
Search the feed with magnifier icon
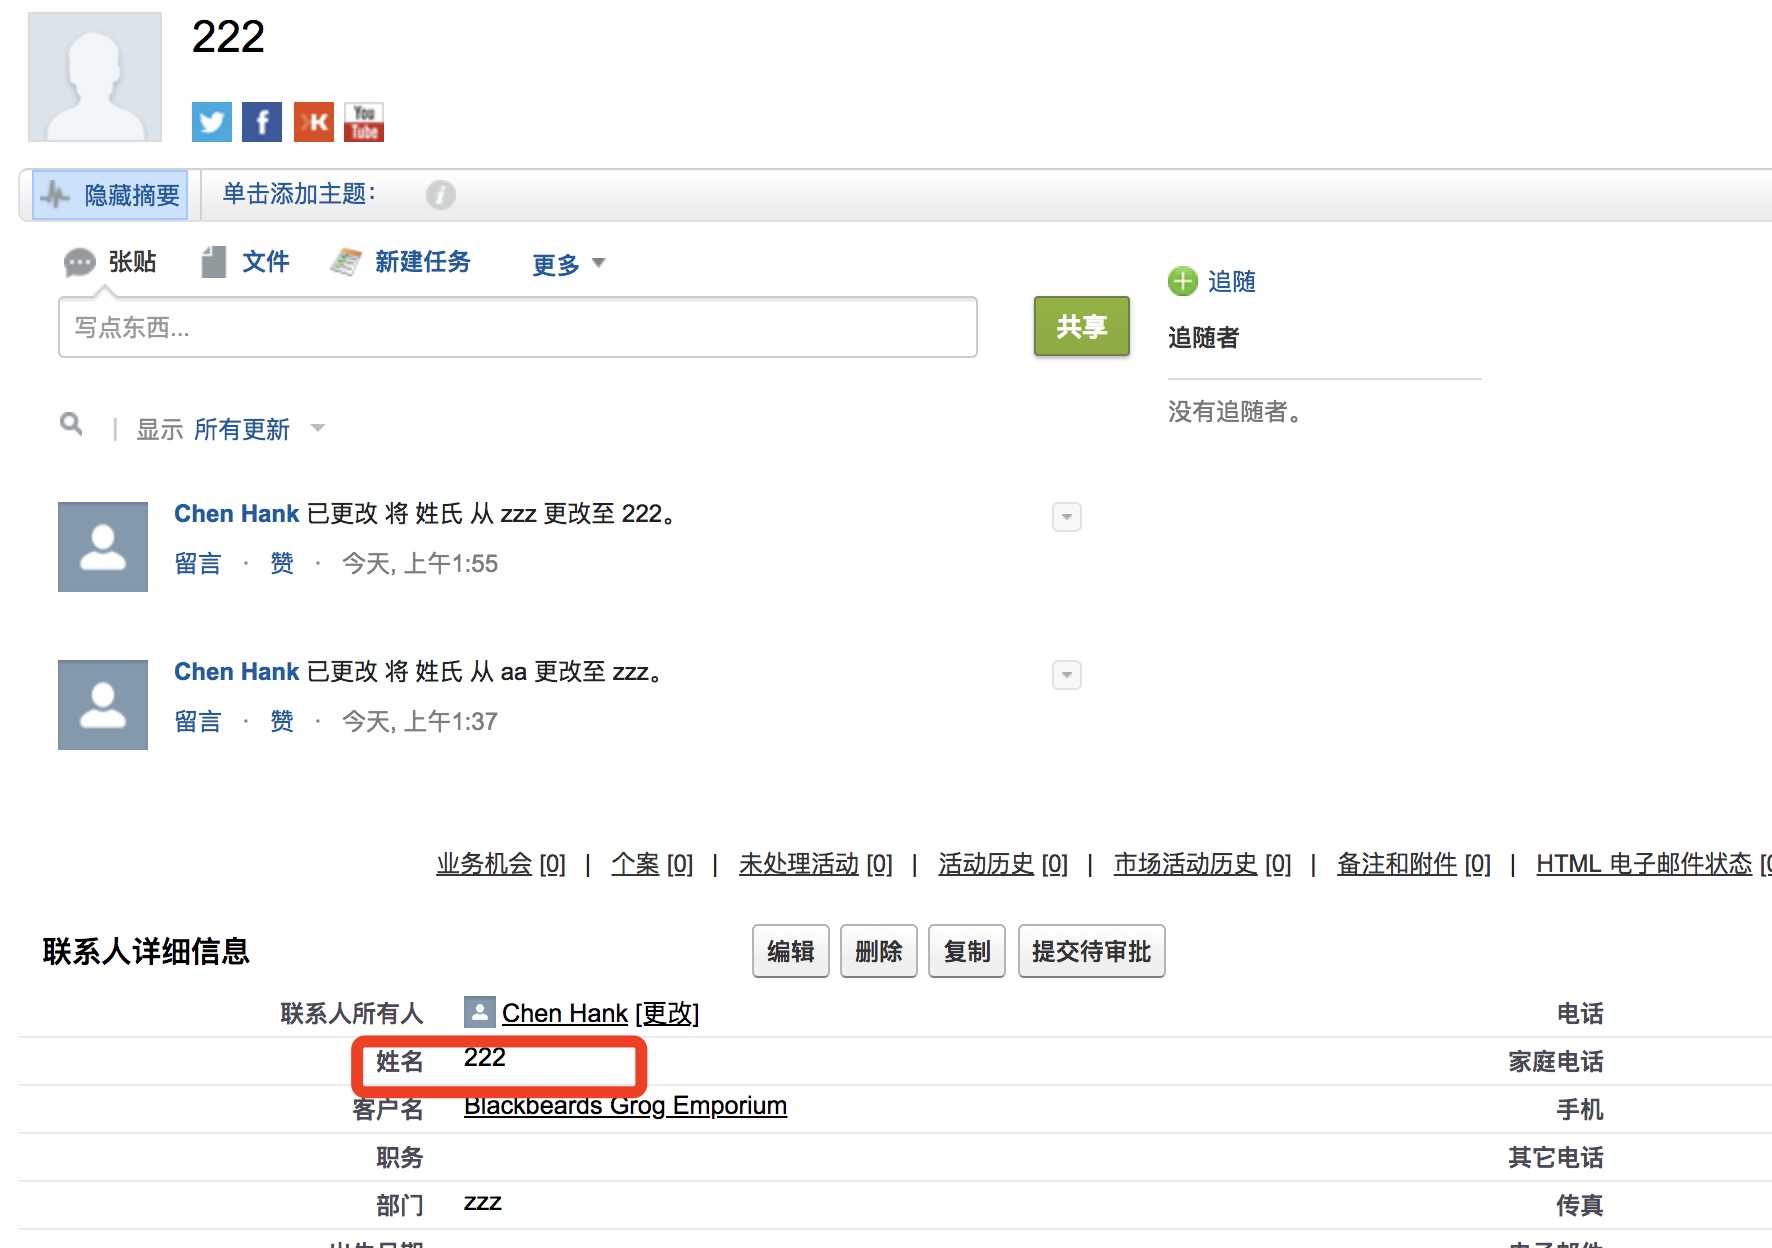[x=71, y=424]
